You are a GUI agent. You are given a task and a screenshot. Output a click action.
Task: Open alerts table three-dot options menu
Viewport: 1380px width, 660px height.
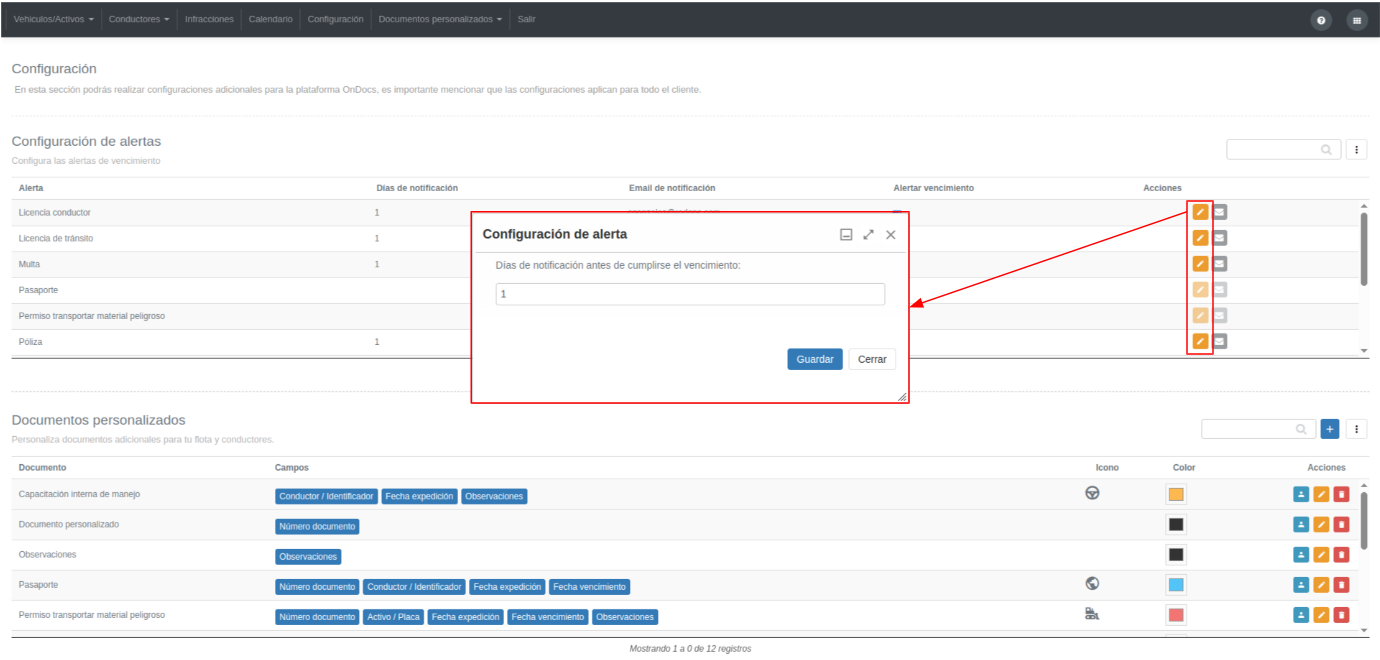(x=1357, y=150)
